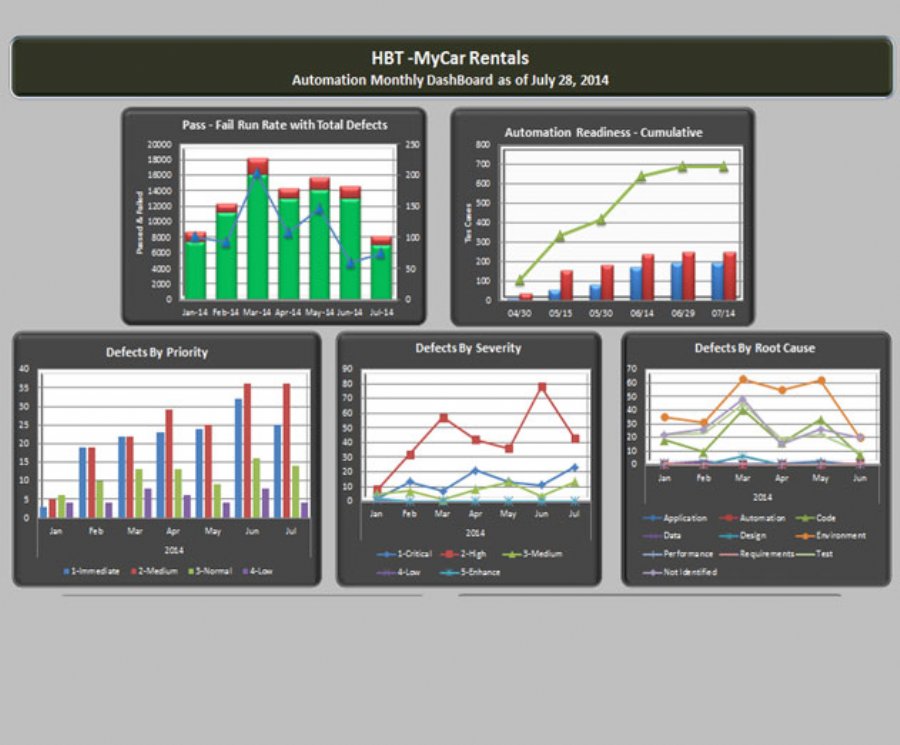Image resolution: width=900 pixels, height=745 pixels.
Task: Select the Application legend entry in Root Cause chart
Action: [682, 518]
